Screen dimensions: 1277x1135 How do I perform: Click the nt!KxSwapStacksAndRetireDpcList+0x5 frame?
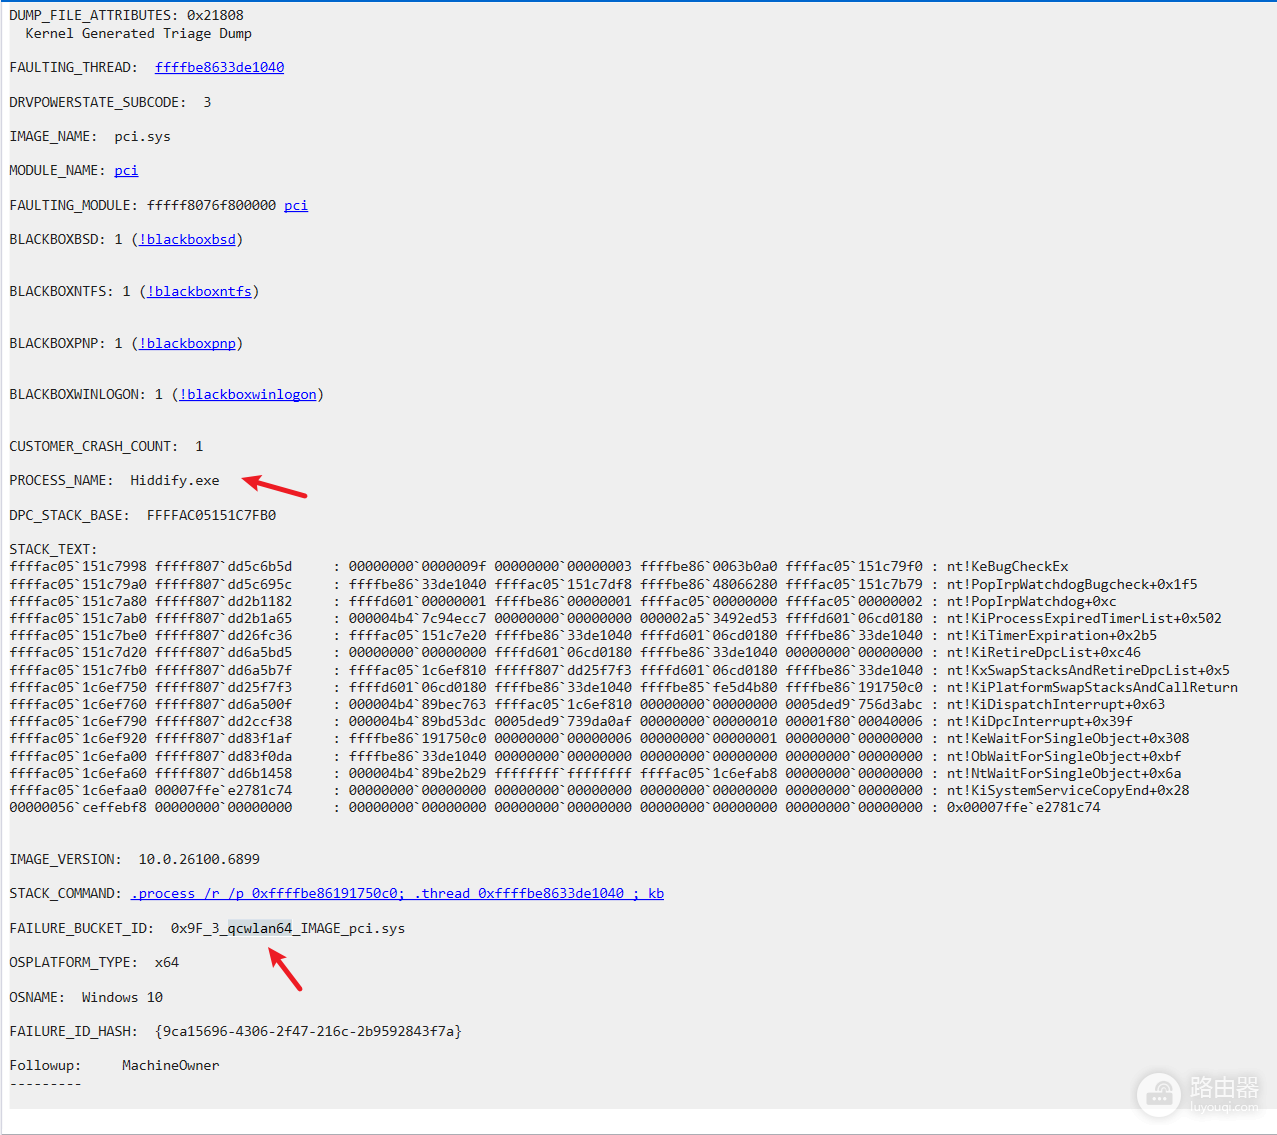1088,670
